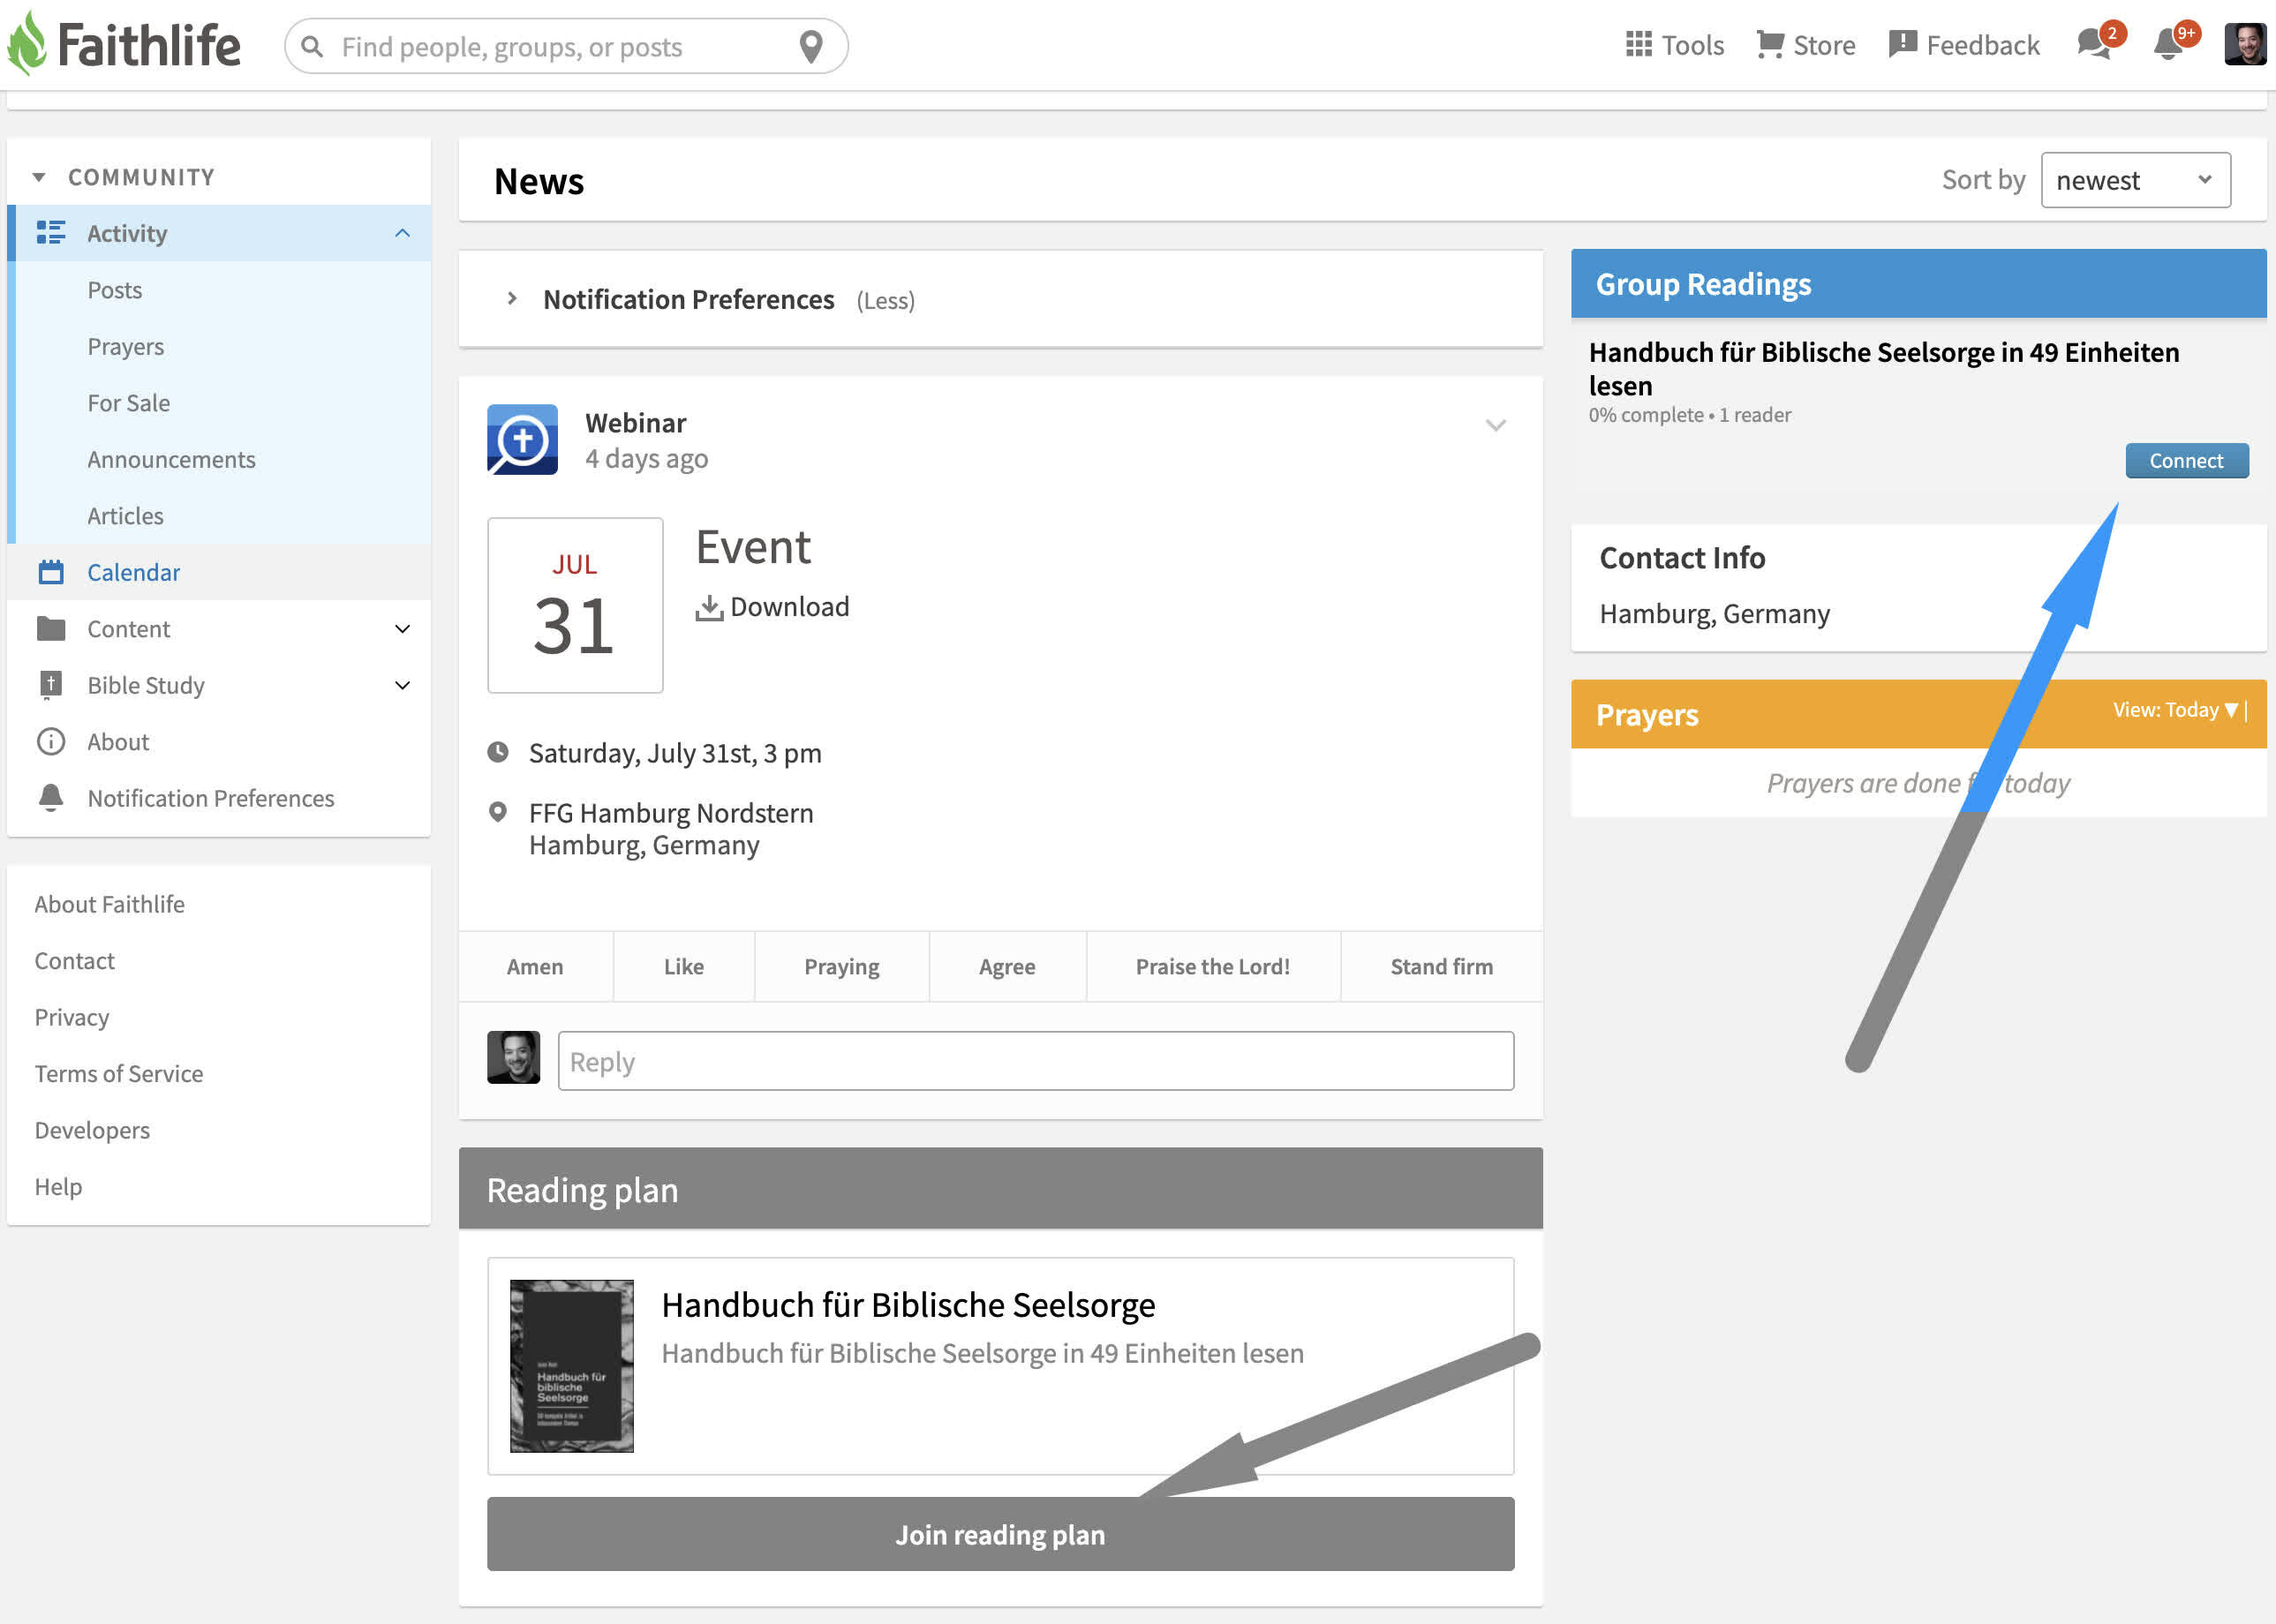Open the user profile avatar menu
The height and width of the screenshot is (1624, 2276).
(2245, 44)
